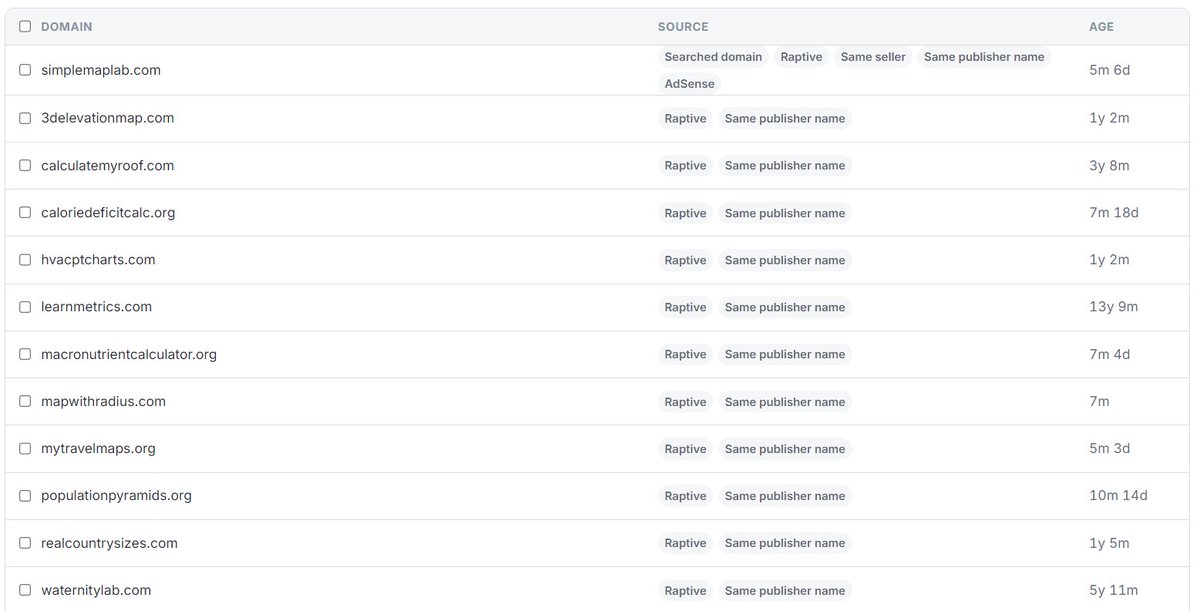Click the Searched domain tag on simplemaplab.com
The width and height of the screenshot is (1200, 611).
(713, 57)
